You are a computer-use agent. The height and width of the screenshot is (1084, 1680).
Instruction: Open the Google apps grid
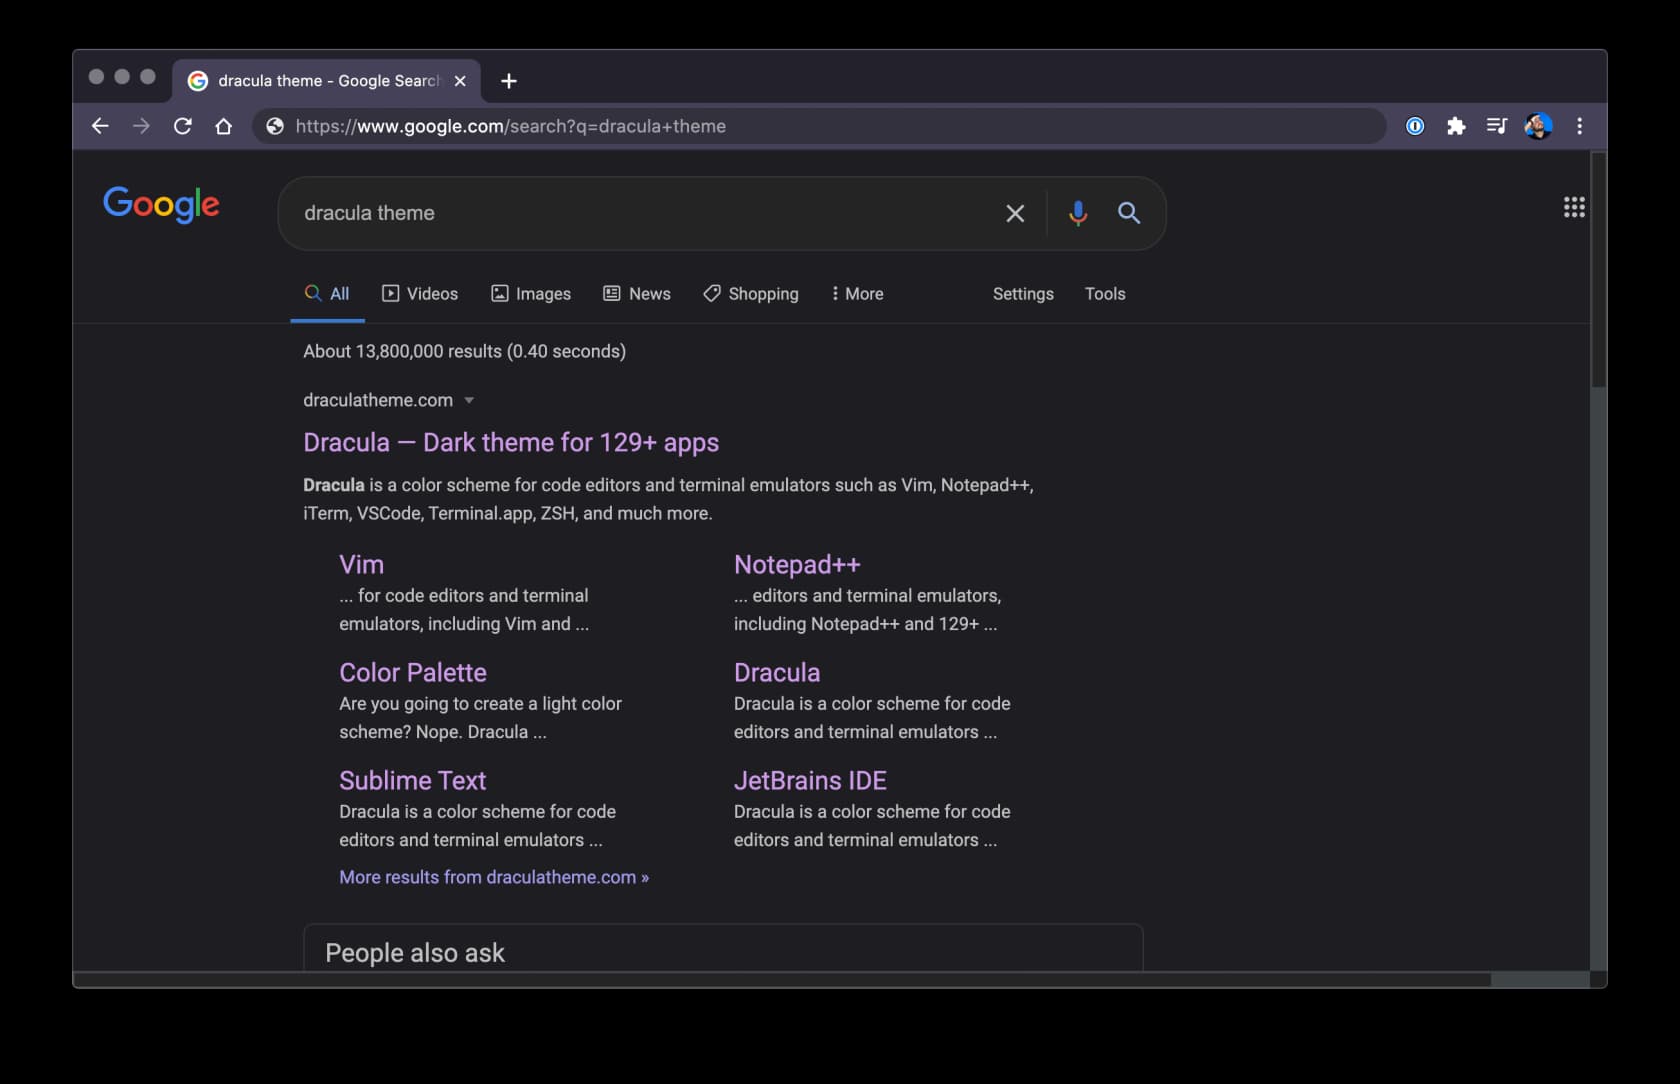pyautogui.click(x=1574, y=207)
